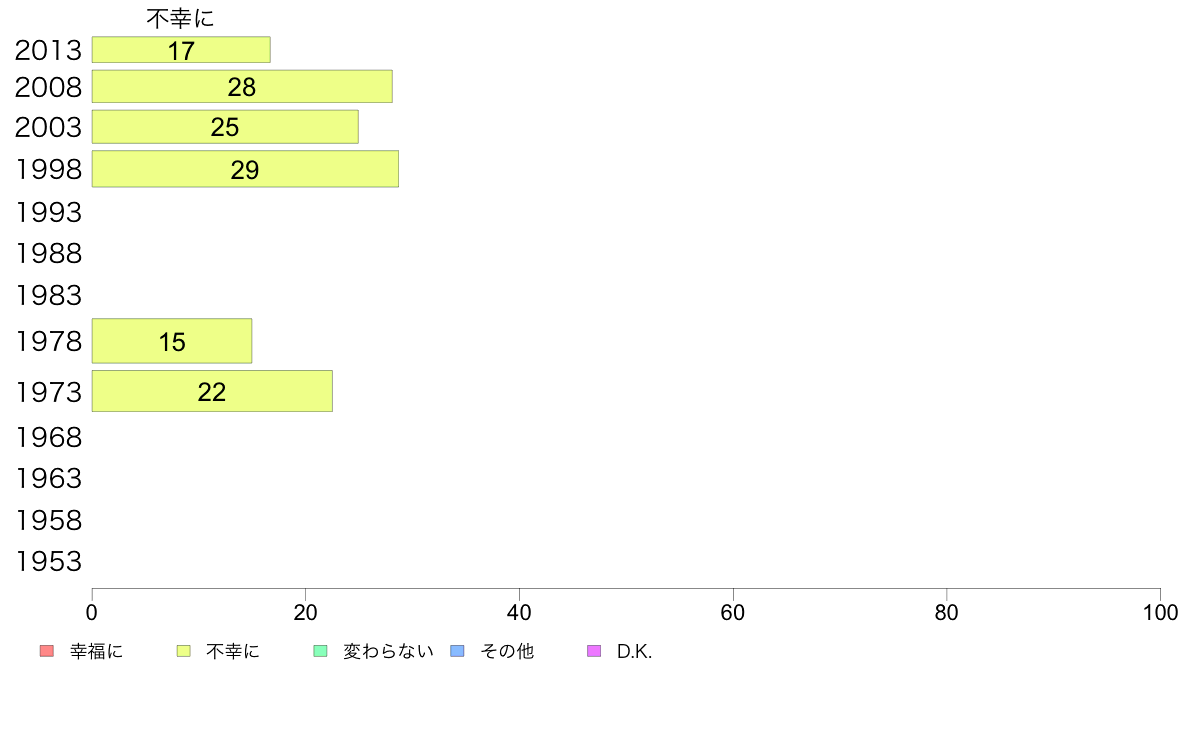This screenshot has width=1188, height=736.
Task: Click the 変わらない legend text
Action: [388, 651]
